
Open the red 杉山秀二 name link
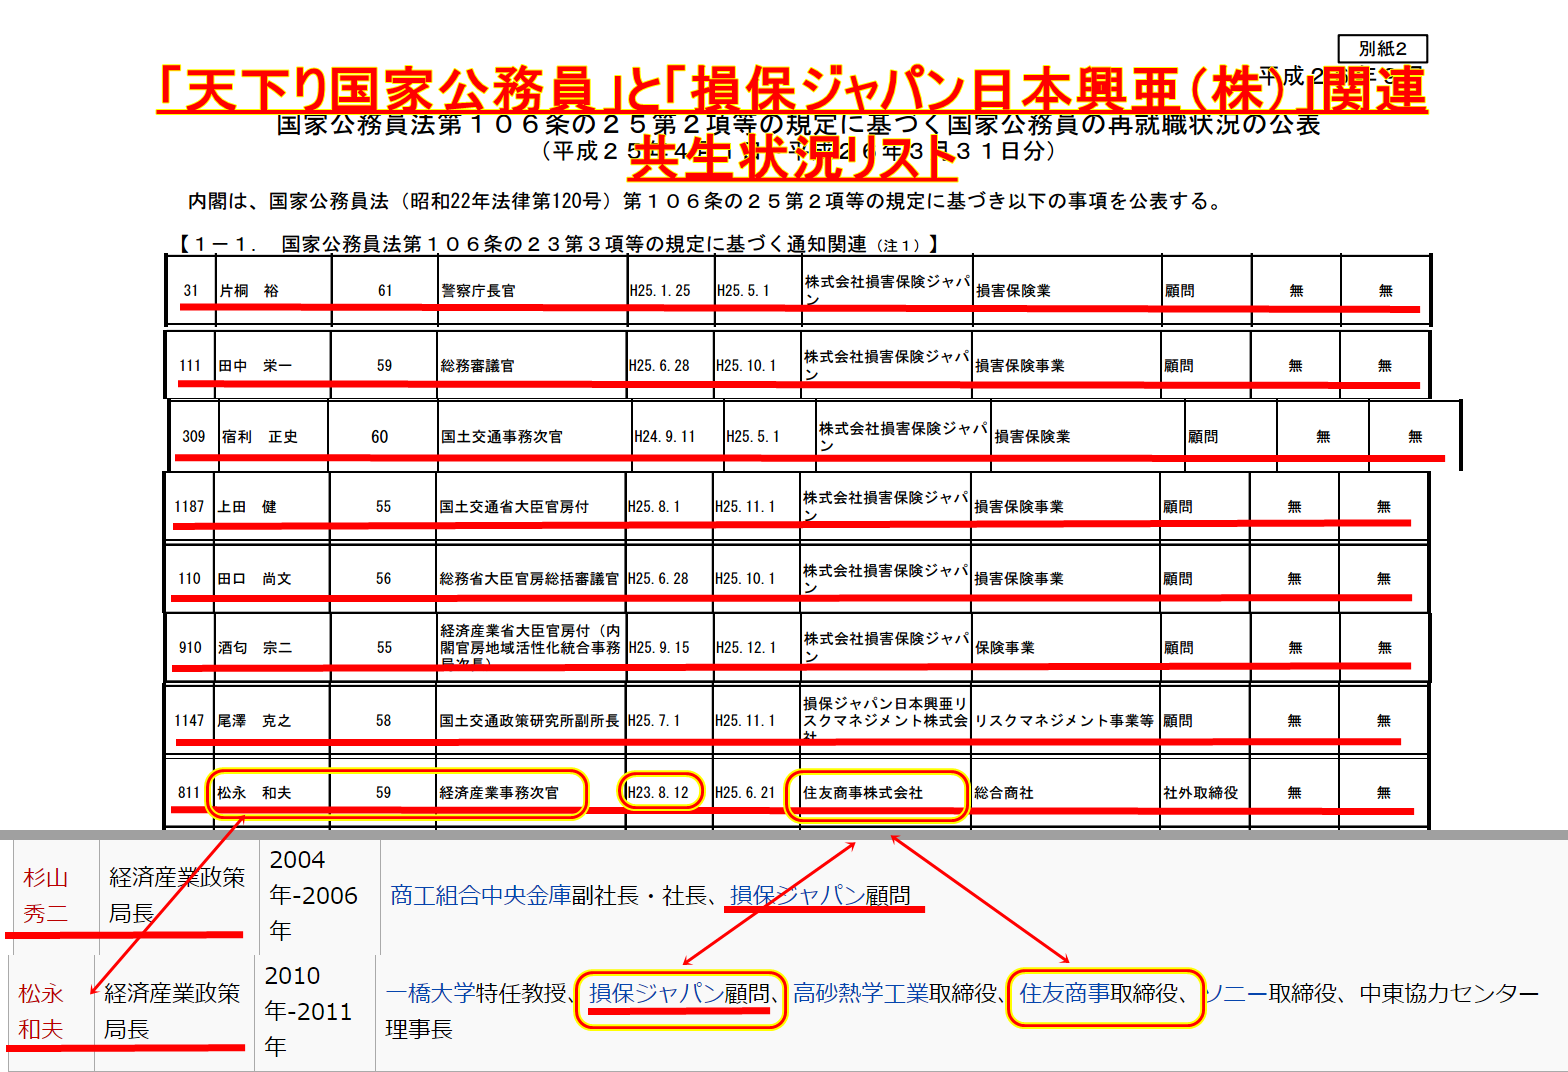click(46, 896)
